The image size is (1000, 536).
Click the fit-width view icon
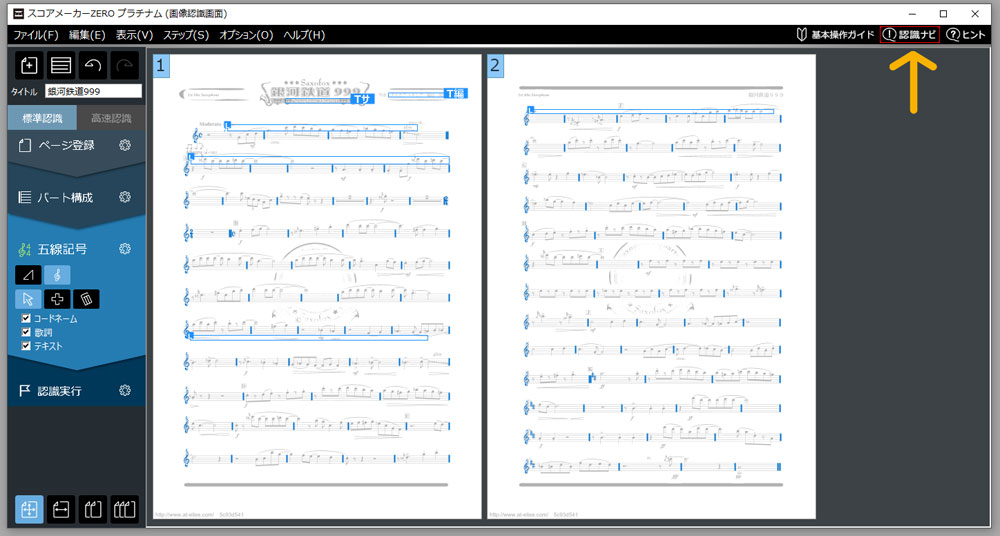point(61,509)
